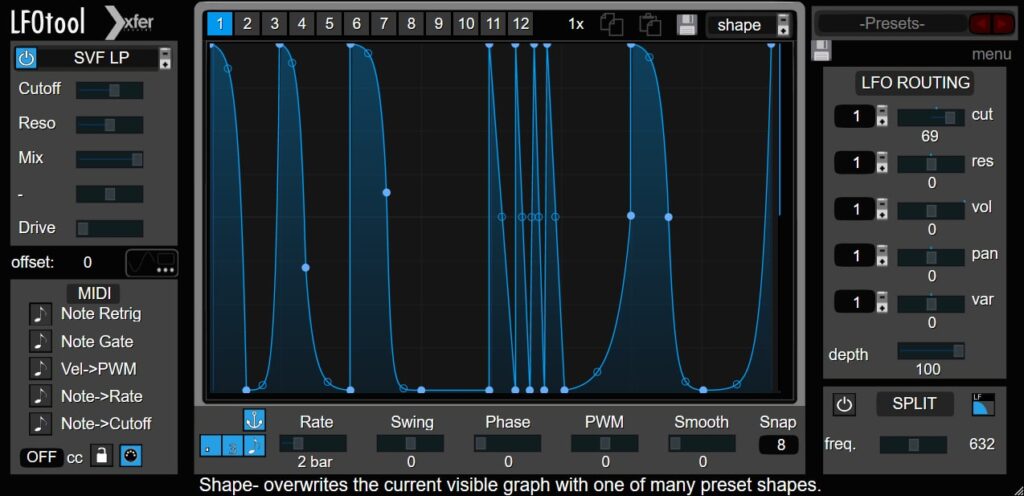Open the var LFO number dropdown arrows
1024x496 pixels.
coord(882,302)
